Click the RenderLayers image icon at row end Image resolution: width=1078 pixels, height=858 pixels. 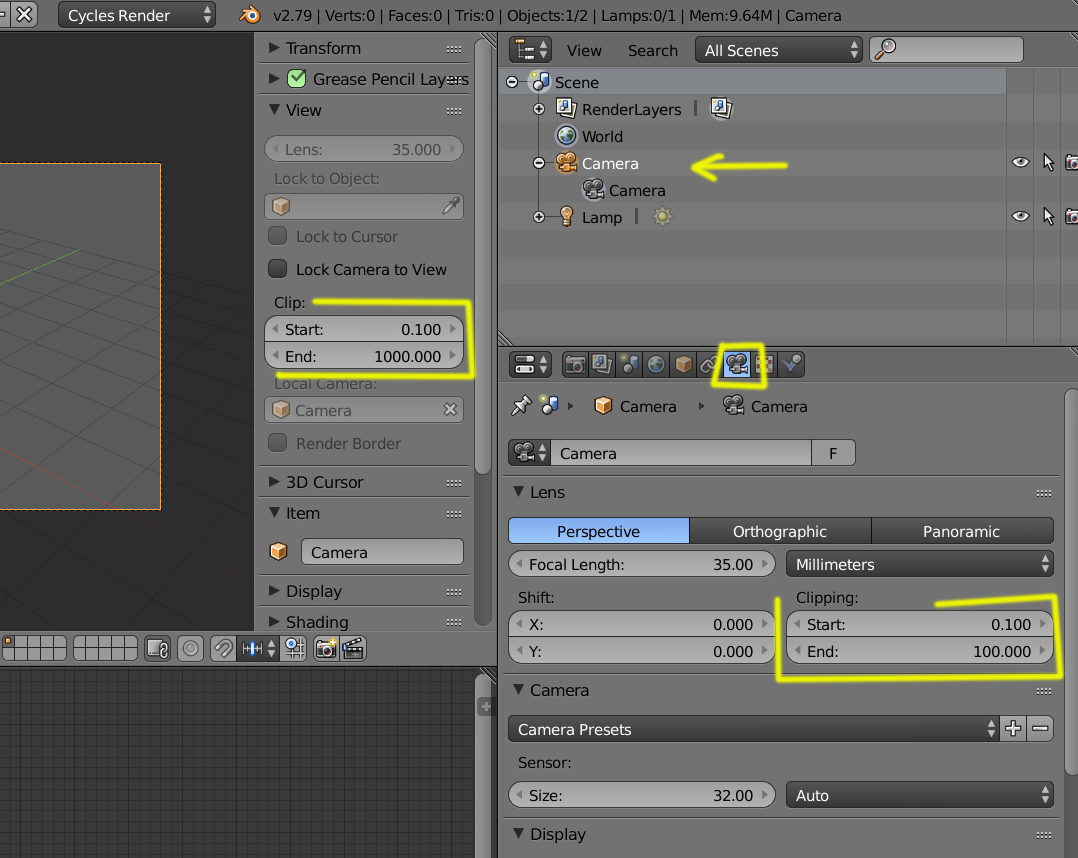point(720,109)
